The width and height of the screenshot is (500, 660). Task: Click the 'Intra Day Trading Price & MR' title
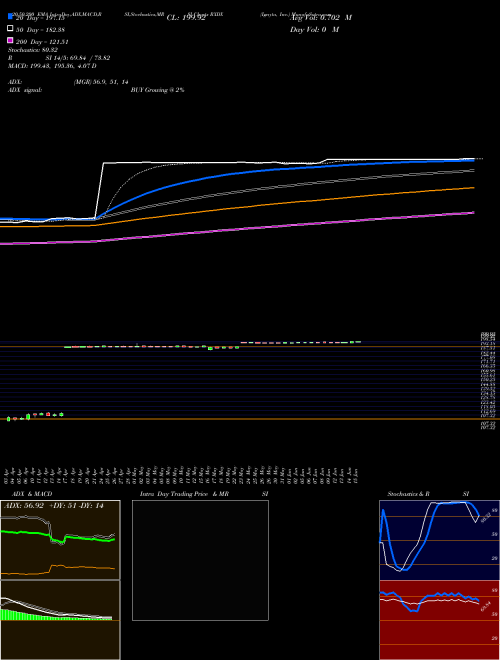coord(184,494)
